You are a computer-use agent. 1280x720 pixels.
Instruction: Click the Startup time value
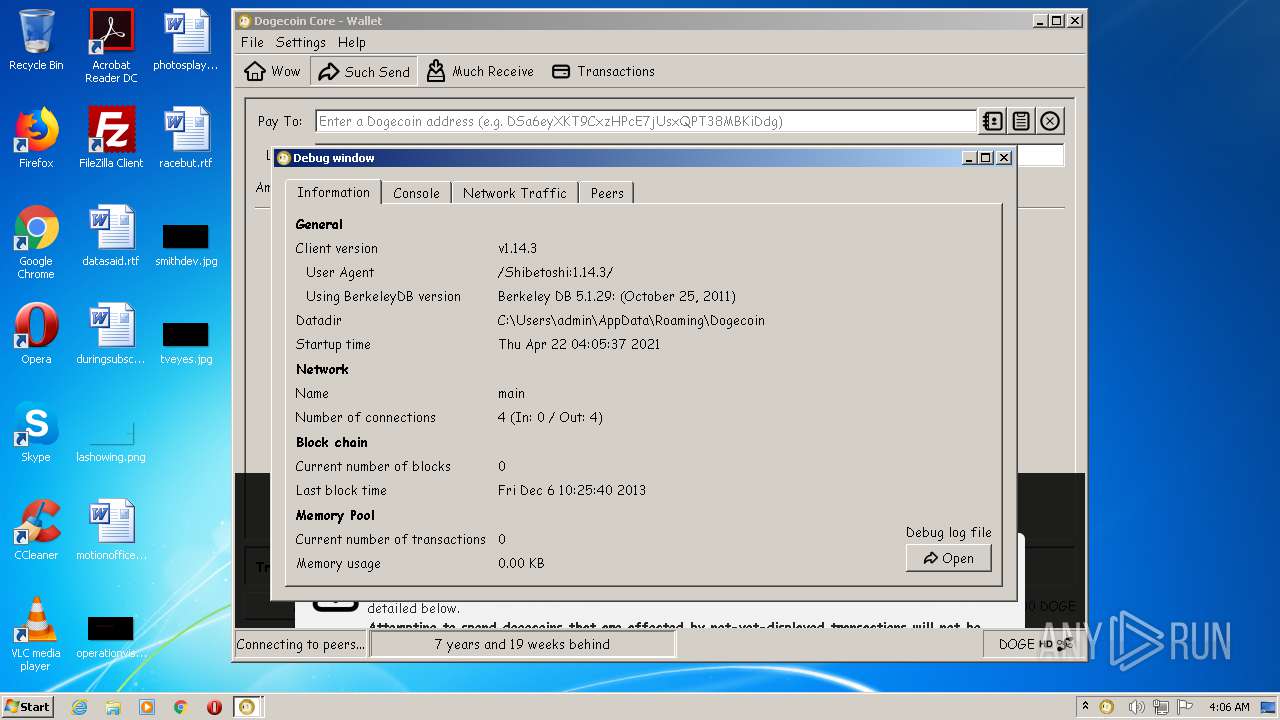pyautogui.click(x=579, y=344)
